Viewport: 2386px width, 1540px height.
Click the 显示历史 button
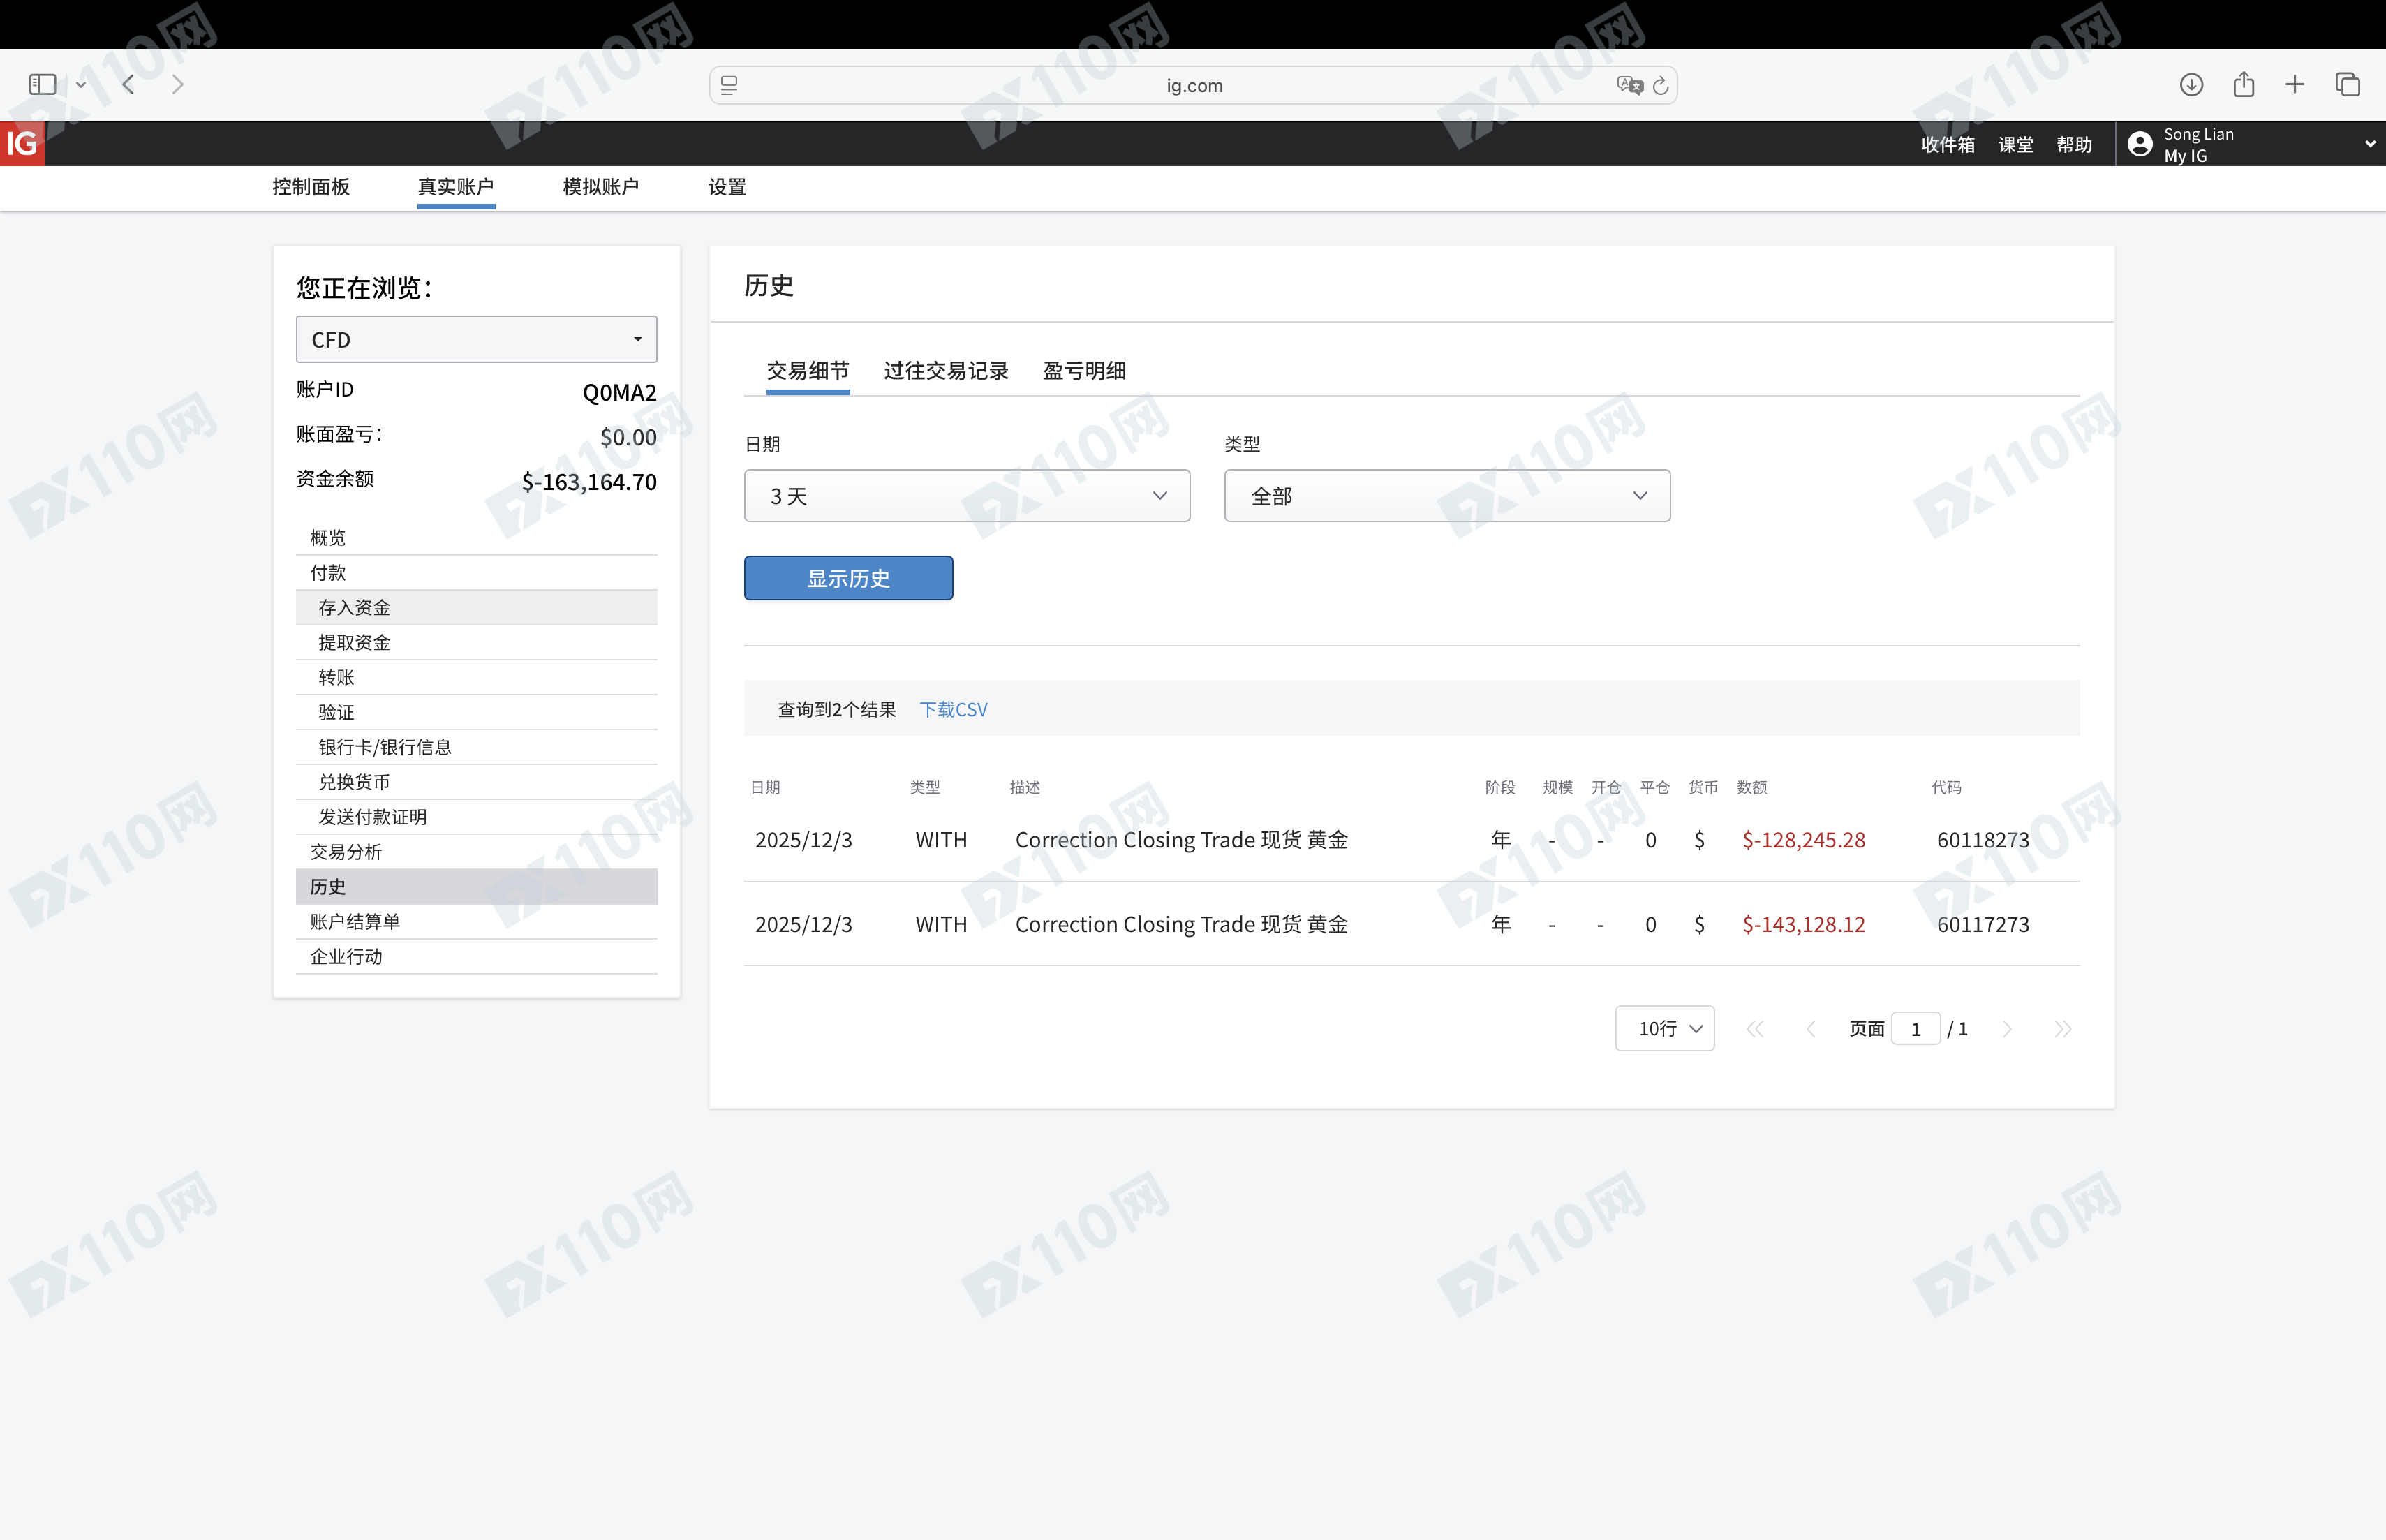click(x=848, y=578)
